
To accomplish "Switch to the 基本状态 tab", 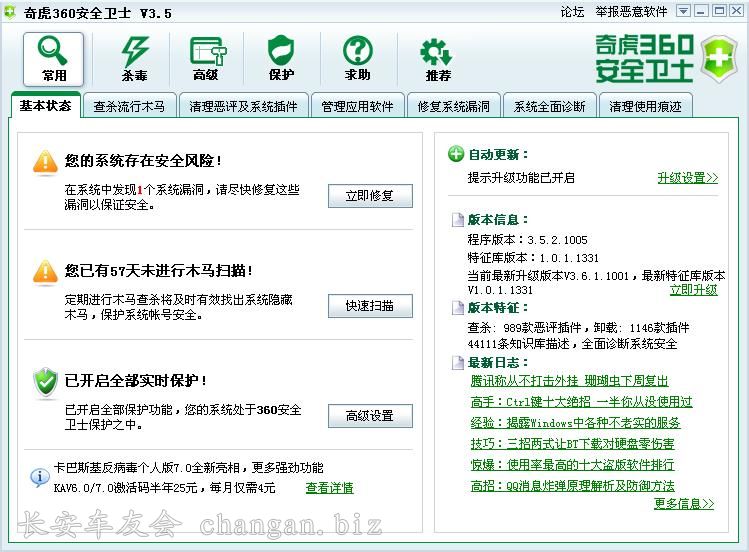I will point(45,106).
